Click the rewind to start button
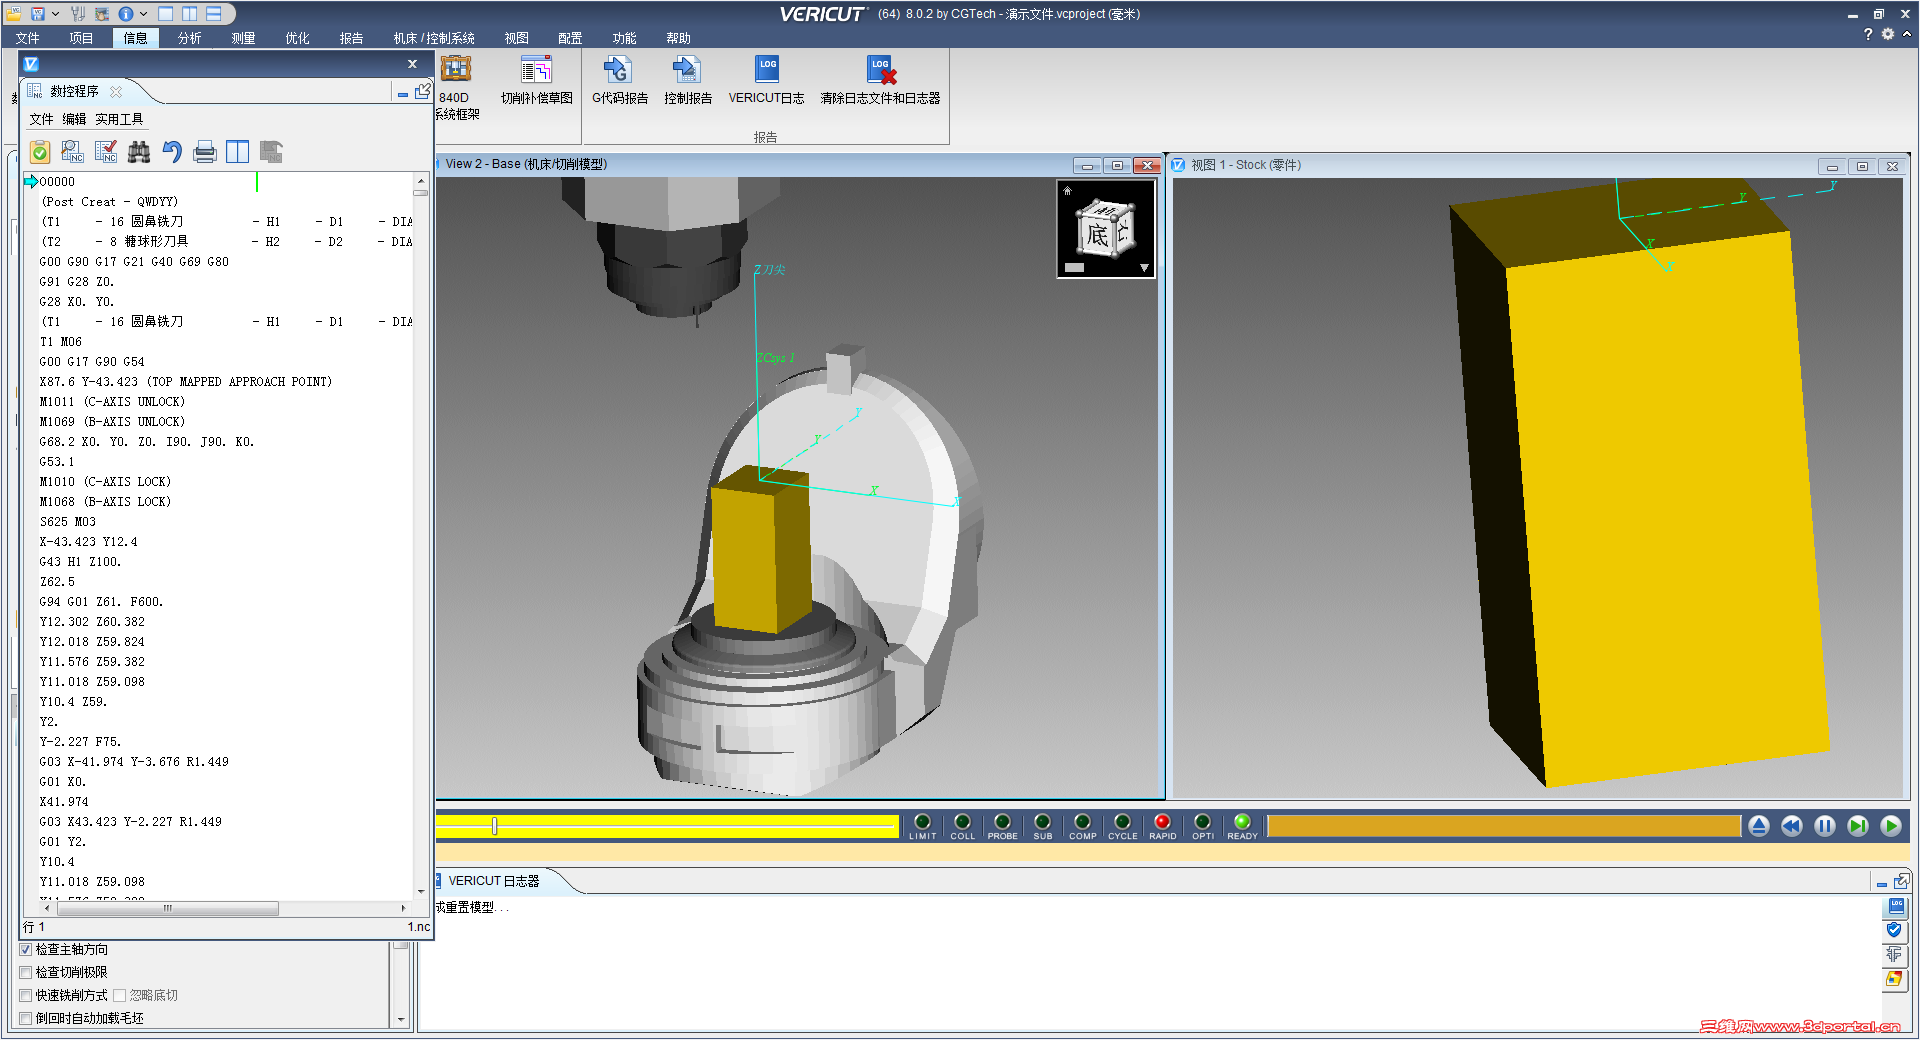This screenshot has width=1920, height=1040. click(x=1792, y=826)
